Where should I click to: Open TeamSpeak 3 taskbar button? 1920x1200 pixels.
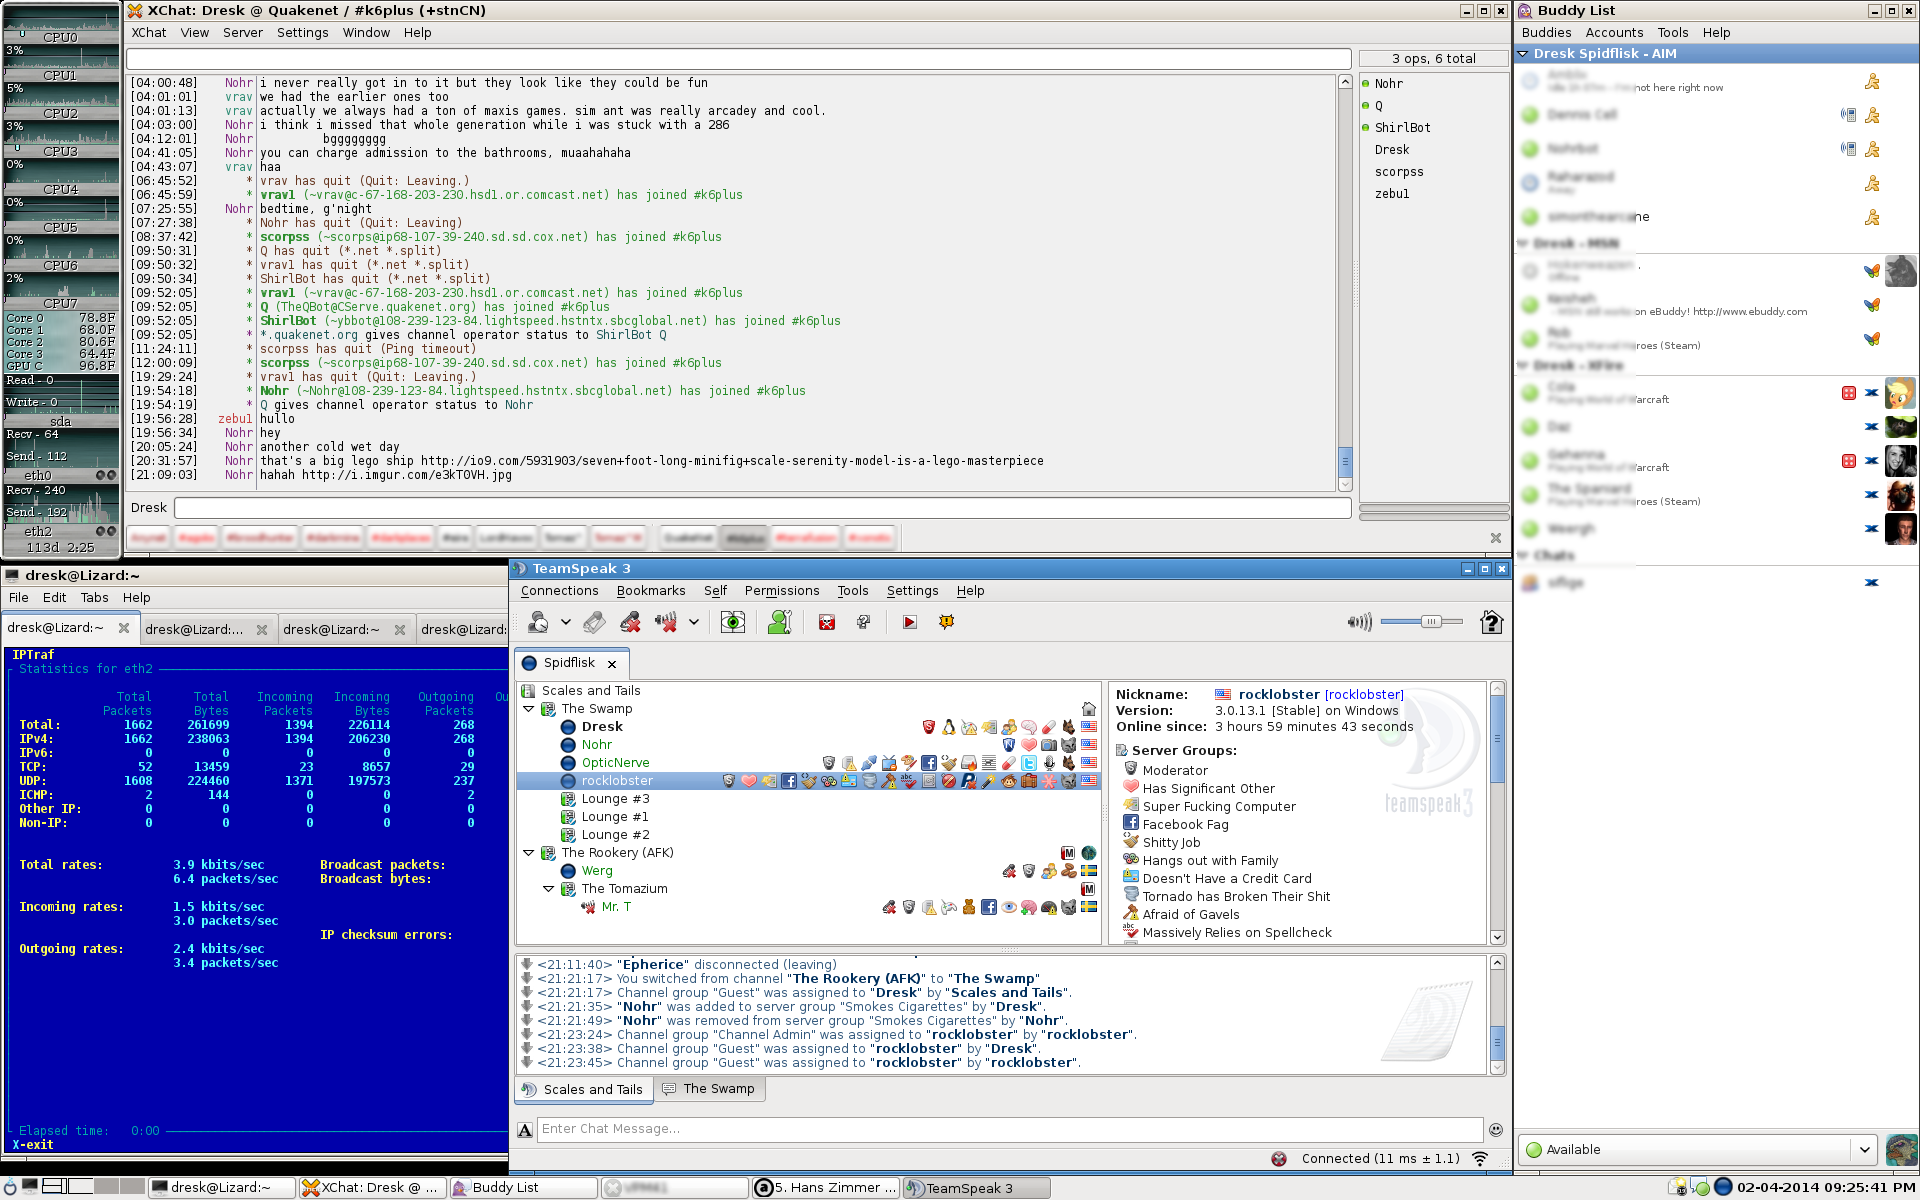[977, 1188]
